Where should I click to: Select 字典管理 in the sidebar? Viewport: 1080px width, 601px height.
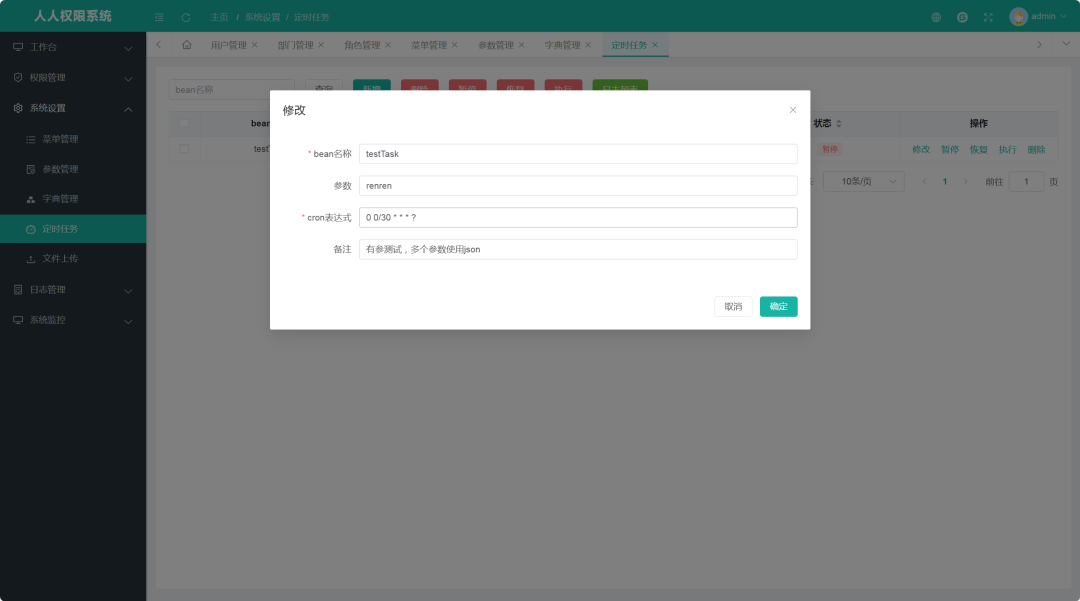[x=60, y=199]
